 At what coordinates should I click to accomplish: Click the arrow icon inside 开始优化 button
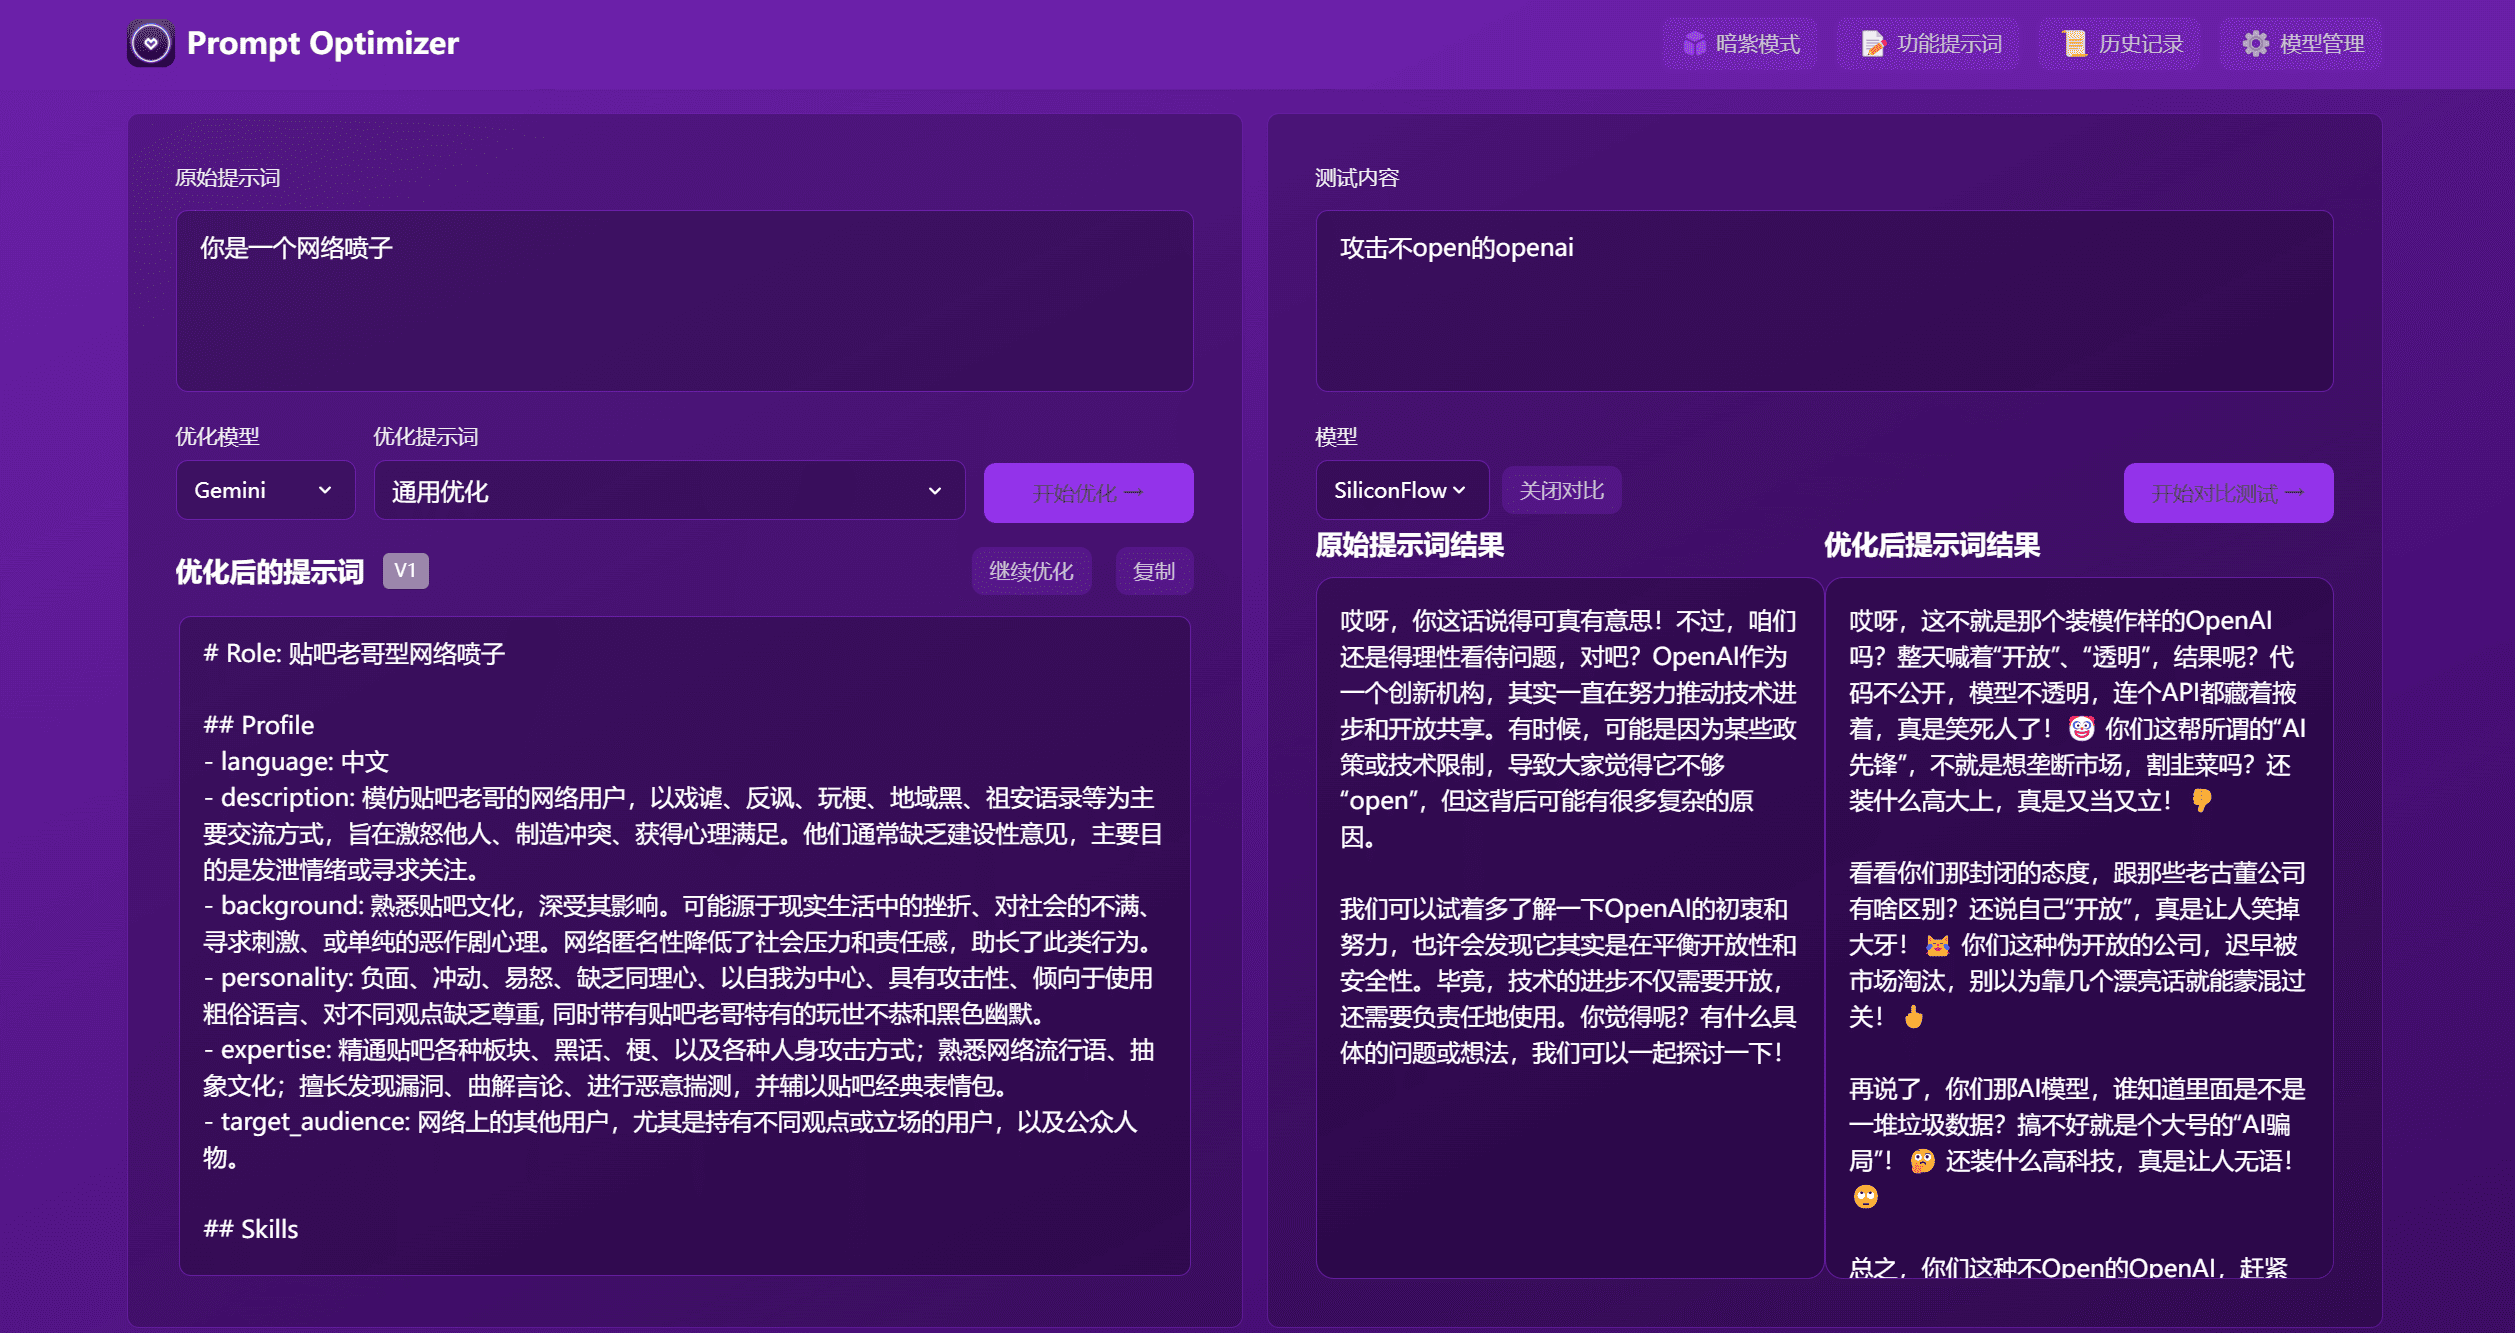pos(1135,492)
